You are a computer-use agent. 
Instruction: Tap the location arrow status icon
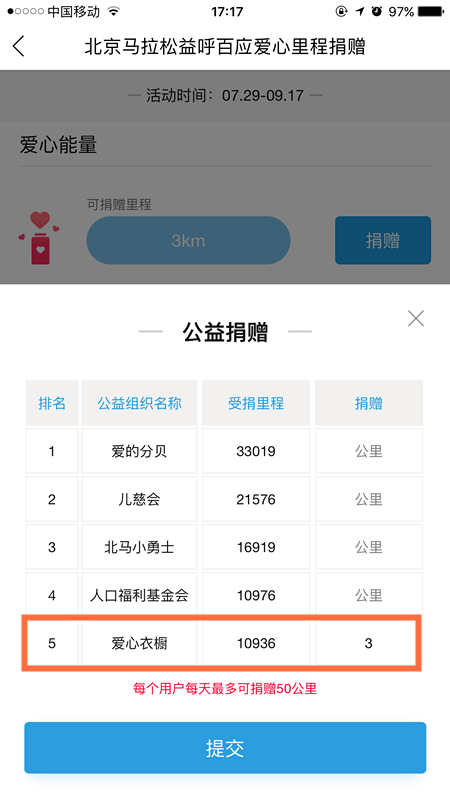tap(360, 11)
